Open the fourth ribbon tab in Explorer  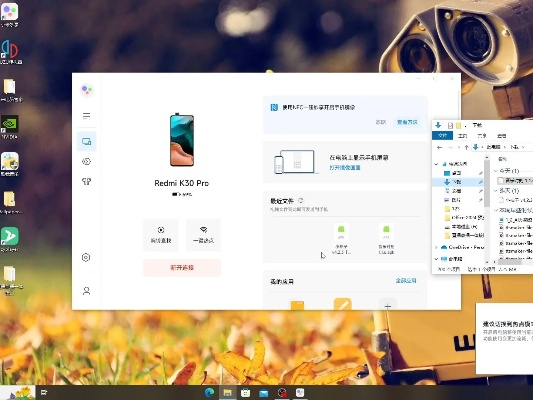coord(502,136)
